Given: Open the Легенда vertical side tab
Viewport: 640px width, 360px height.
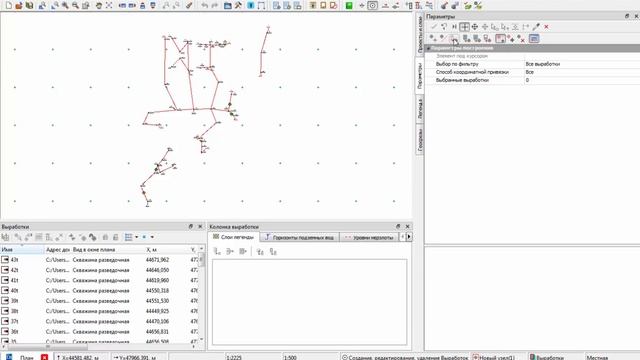Looking at the screenshot, I should point(420,109).
